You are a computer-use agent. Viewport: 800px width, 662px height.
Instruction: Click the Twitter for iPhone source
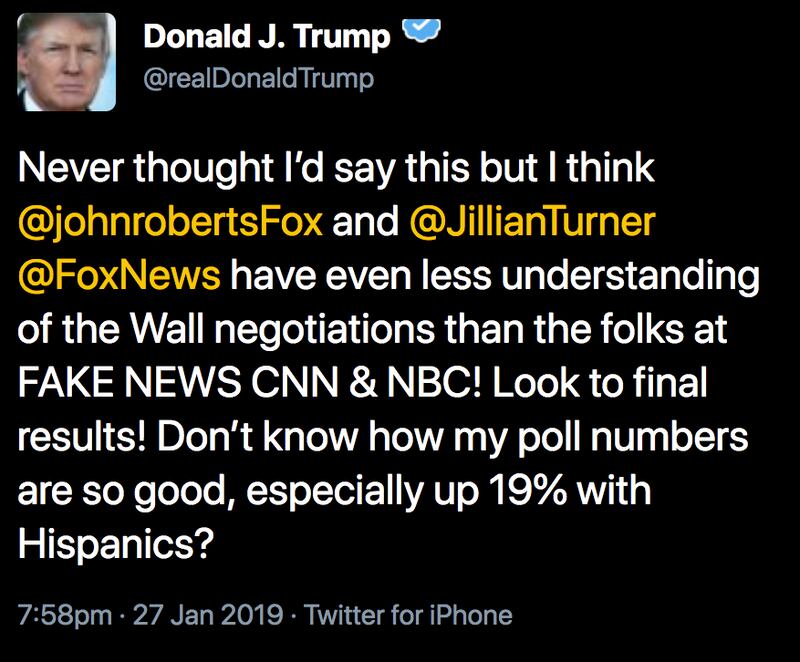[408, 614]
